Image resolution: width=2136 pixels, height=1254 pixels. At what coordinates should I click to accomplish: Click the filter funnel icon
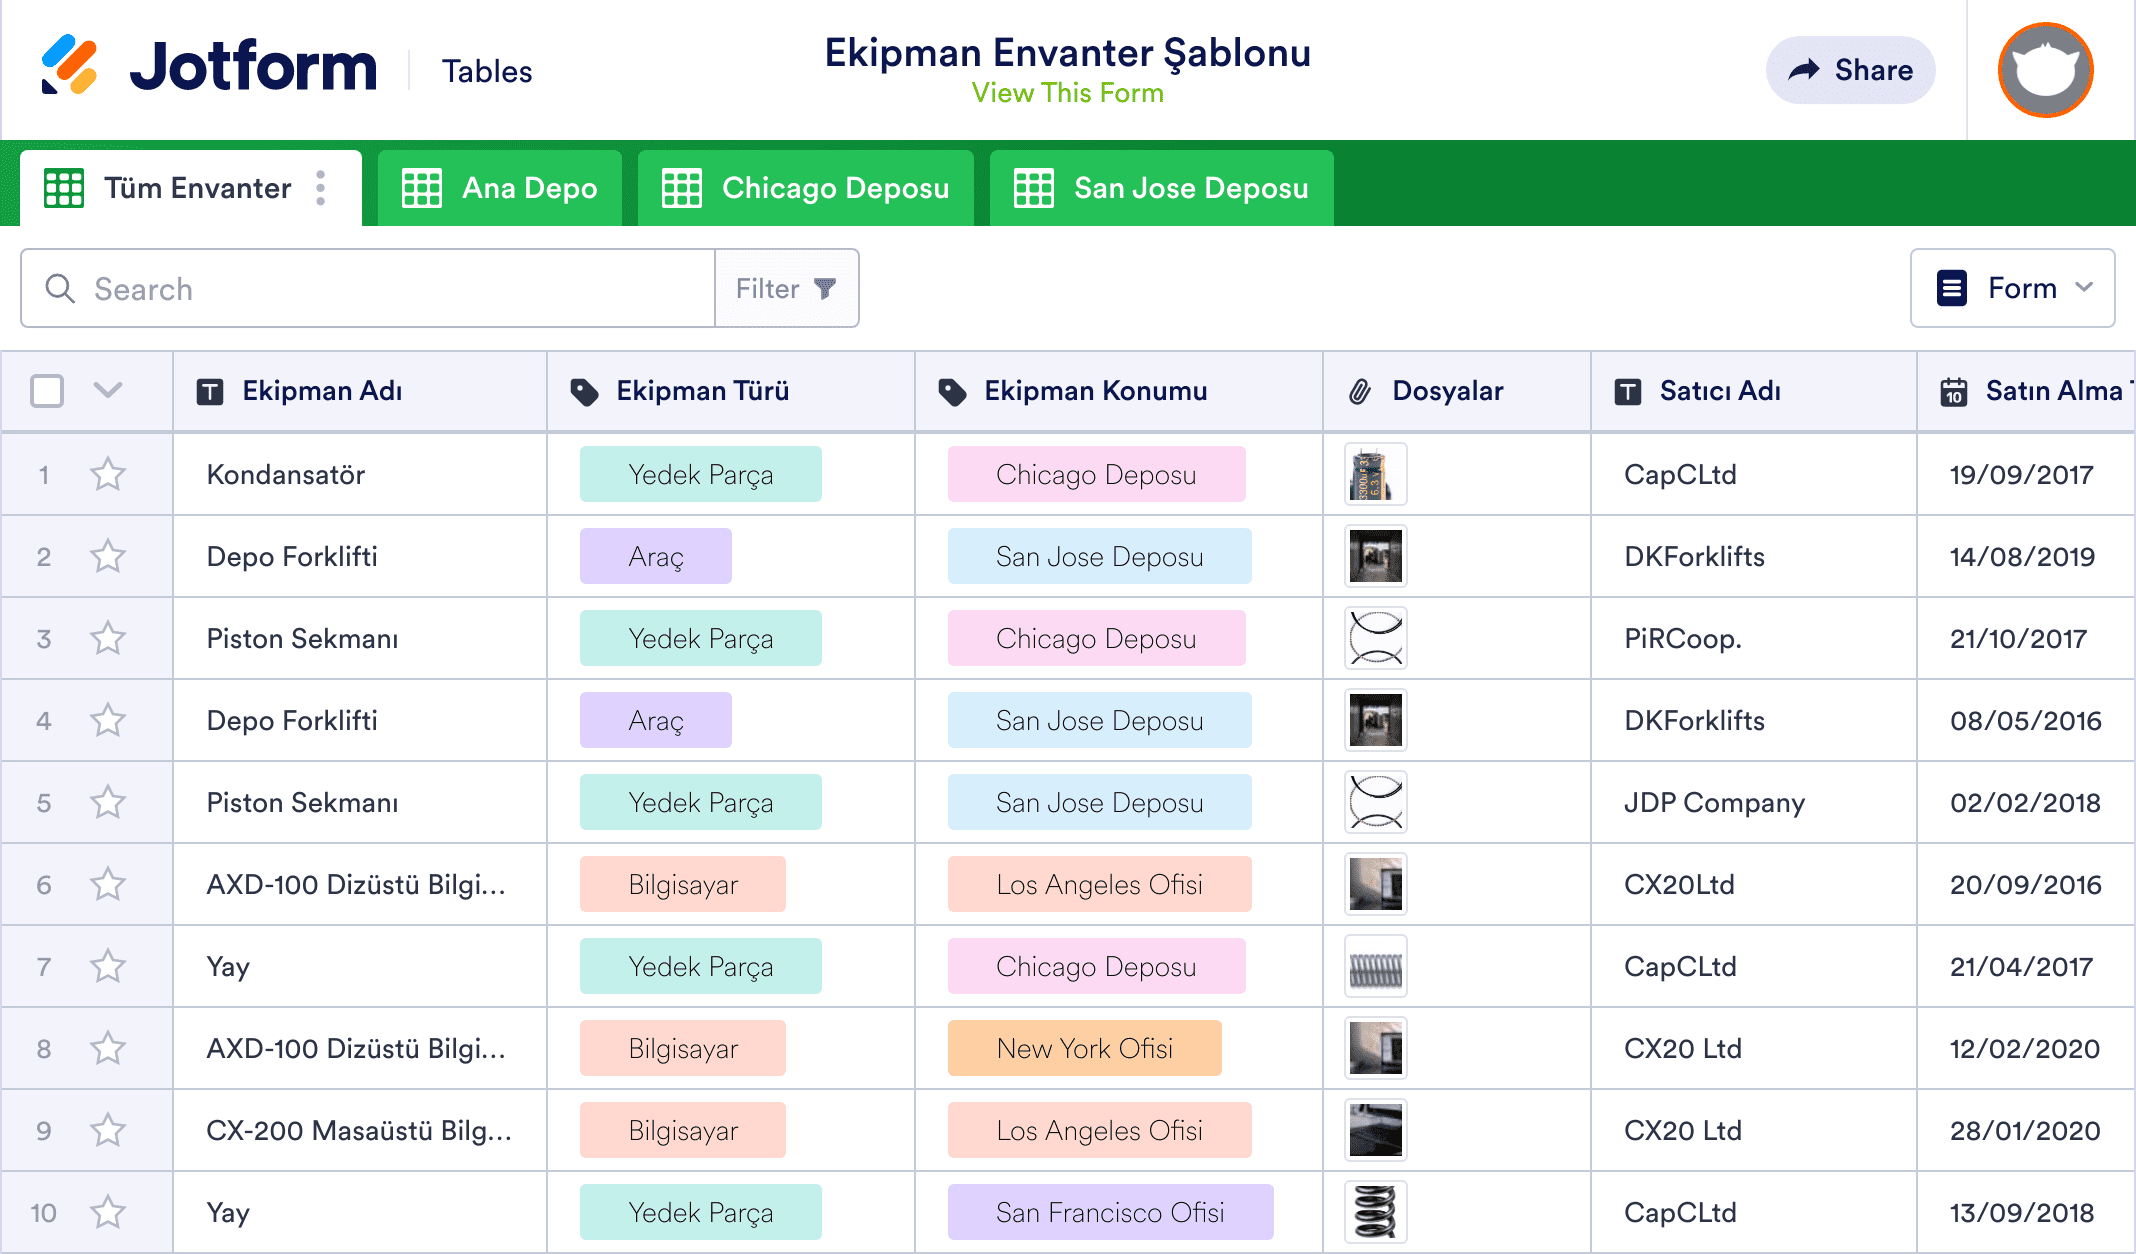[x=825, y=289]
